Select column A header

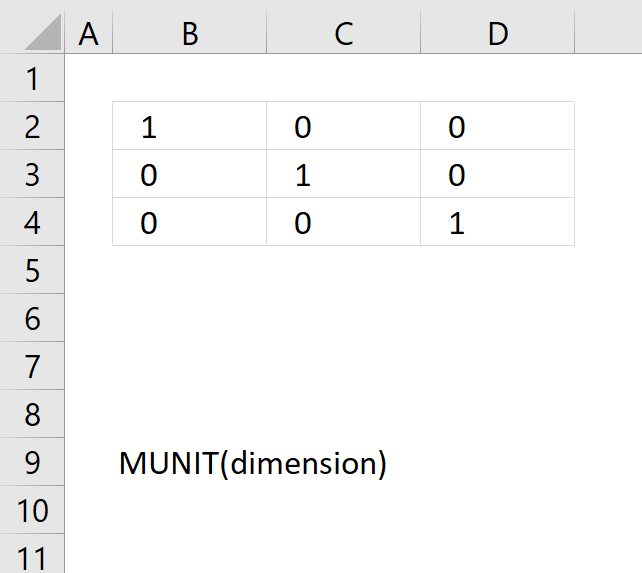(88, 31)
